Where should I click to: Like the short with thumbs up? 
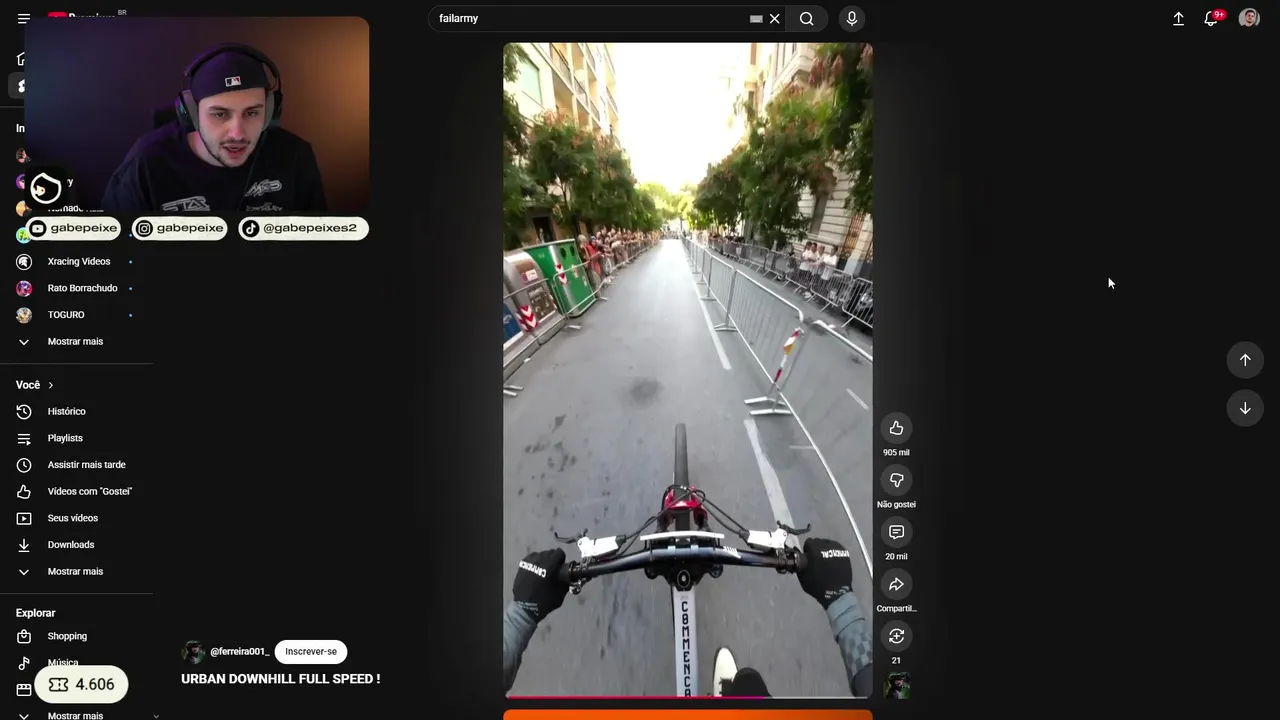tap(896, 428)
